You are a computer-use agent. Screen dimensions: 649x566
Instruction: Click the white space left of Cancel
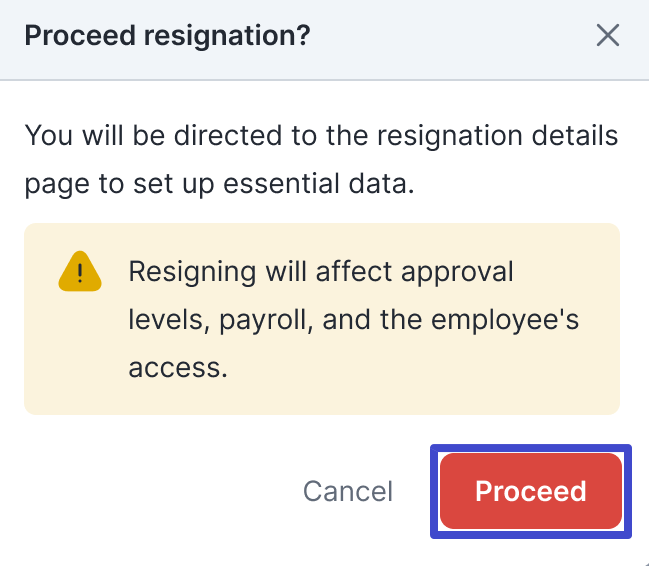click(150, 491)
